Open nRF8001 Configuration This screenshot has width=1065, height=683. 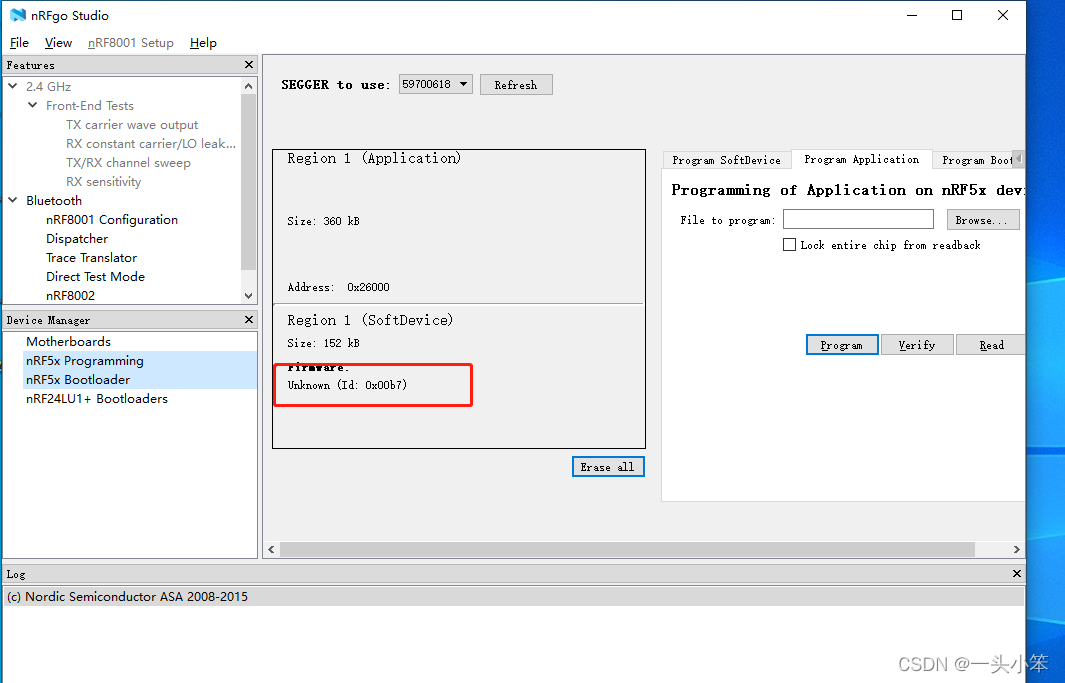point(112,219)
